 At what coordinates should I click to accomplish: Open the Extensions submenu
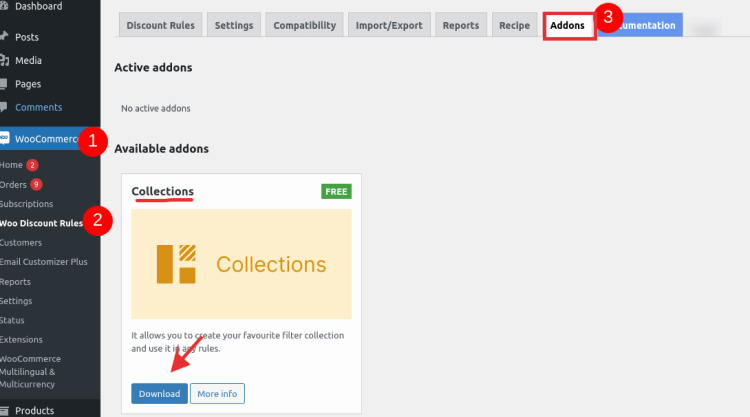pos(21,340)
